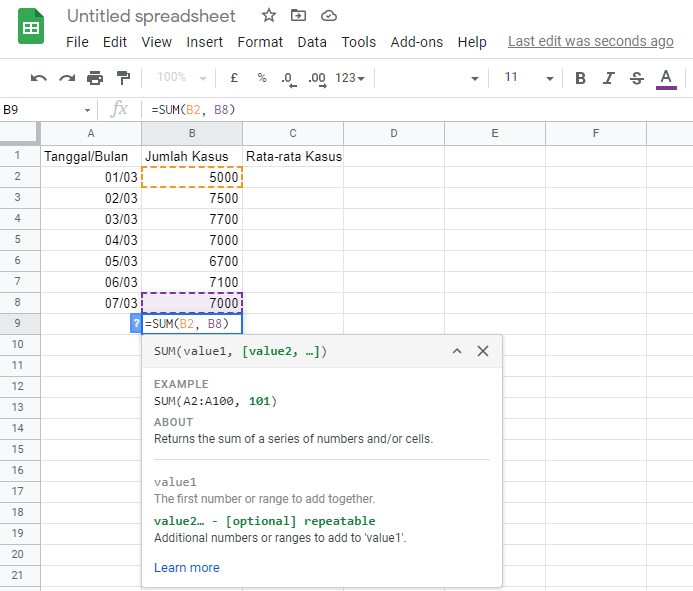
Task: Click the Learn more link
Action: pos(187,568)
